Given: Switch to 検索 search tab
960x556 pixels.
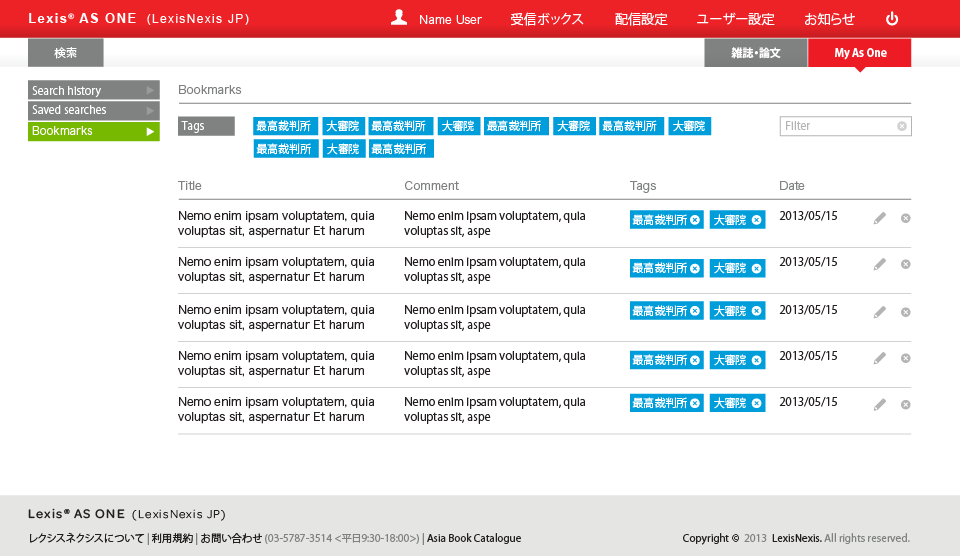Looking at the screenshot, I should [x=66, y=53].
